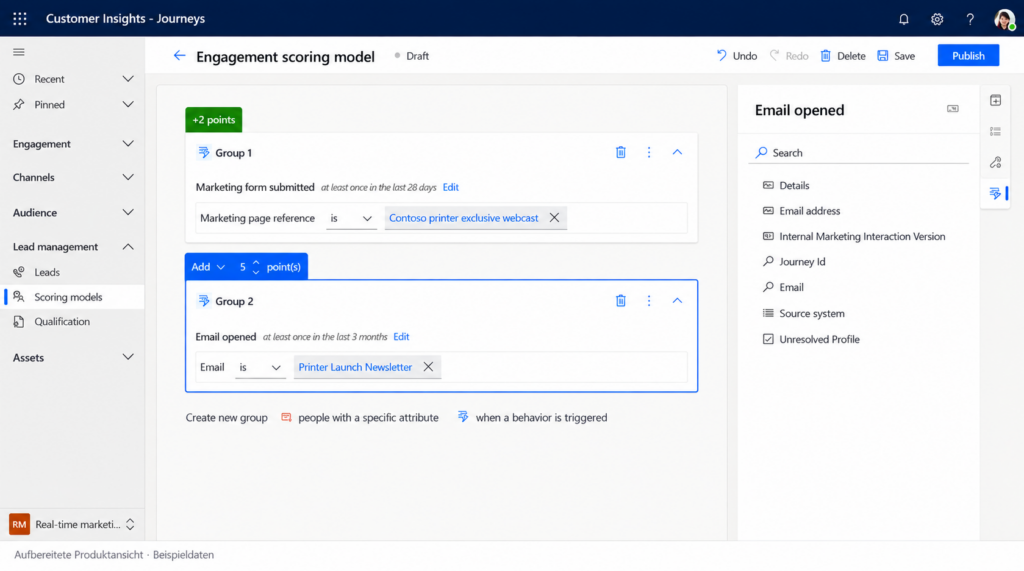The height and width of the screenshot is (571, 1024).
Task: Open the user profile avatar
Action: [1004, 19]
